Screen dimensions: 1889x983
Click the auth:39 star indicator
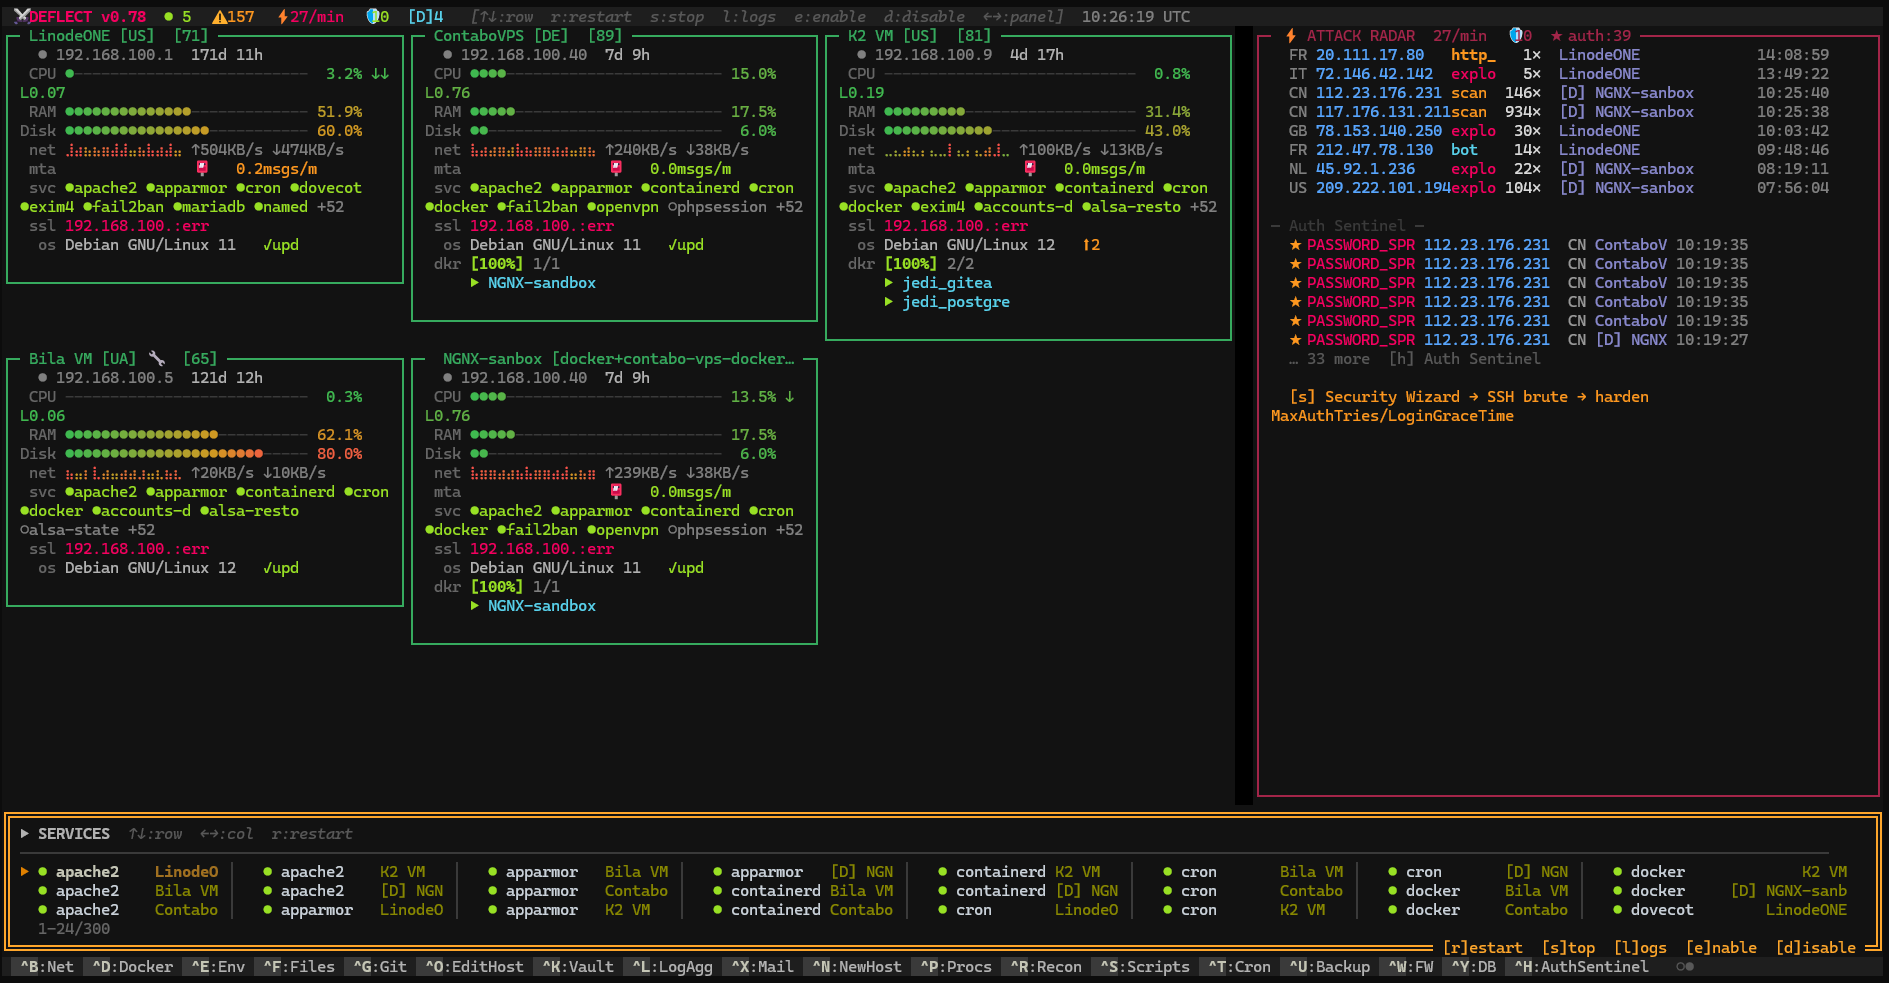(x=1590, y=36)
